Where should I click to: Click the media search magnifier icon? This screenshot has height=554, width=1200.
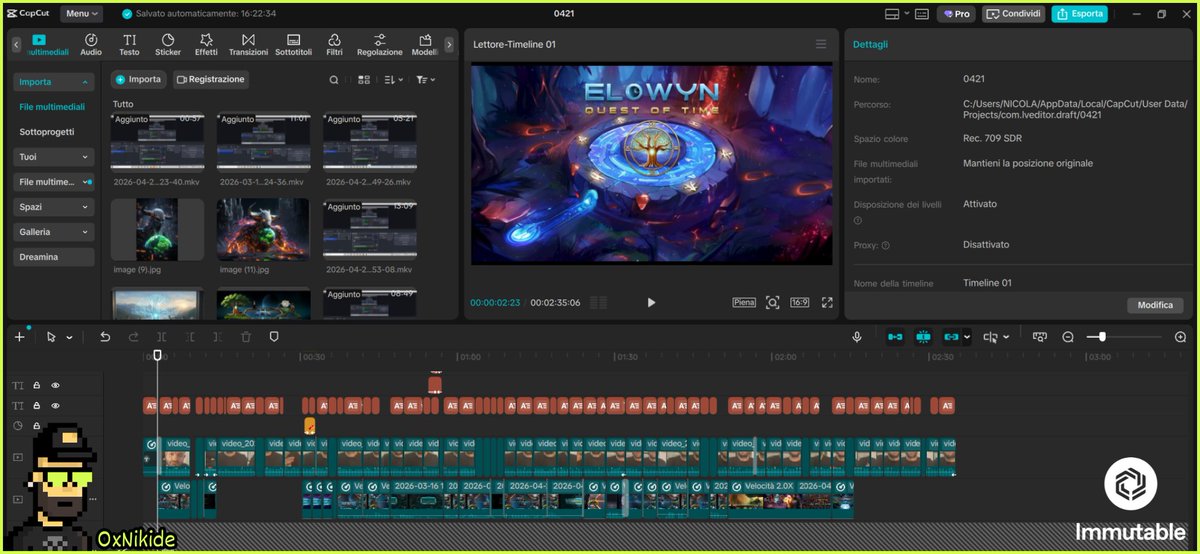pyautogui.click(x=334, y=80)
